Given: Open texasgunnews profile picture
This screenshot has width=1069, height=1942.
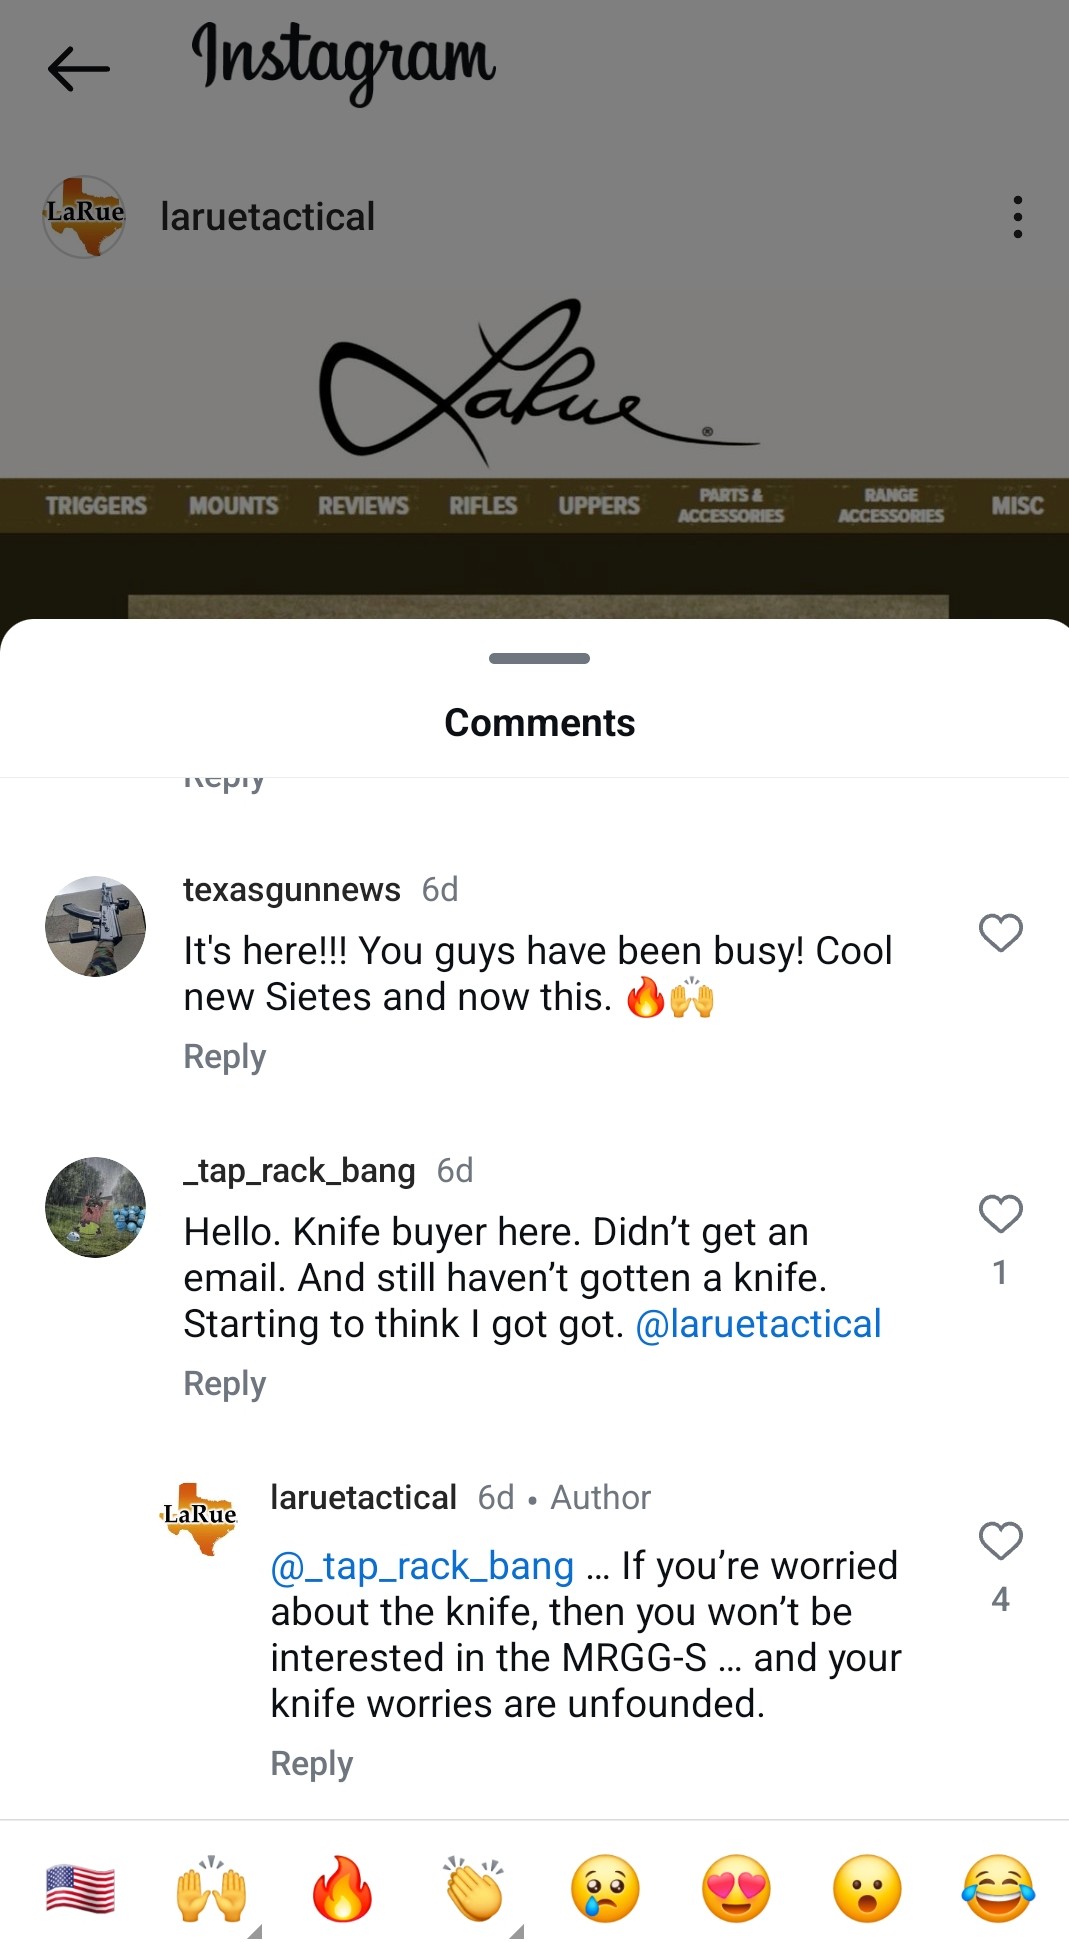Looking at the screenshot, I should [x=96, y=926].
